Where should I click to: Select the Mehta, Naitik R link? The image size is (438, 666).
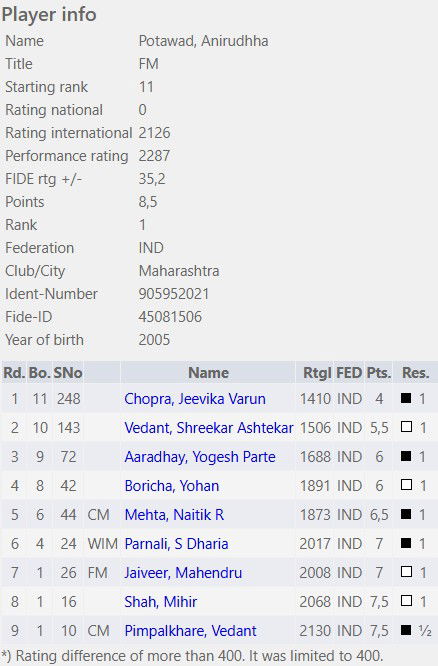click(174, 515)
